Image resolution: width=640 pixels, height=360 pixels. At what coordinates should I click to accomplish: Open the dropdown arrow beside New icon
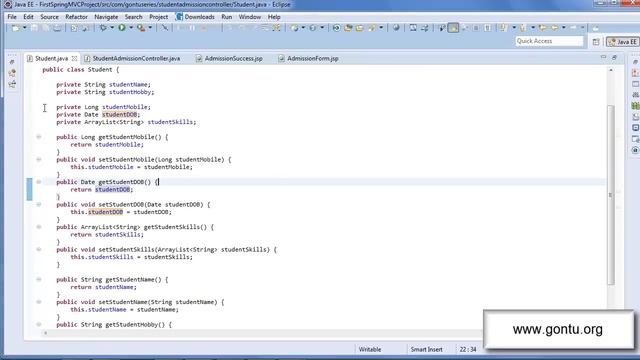pos(24,28)
